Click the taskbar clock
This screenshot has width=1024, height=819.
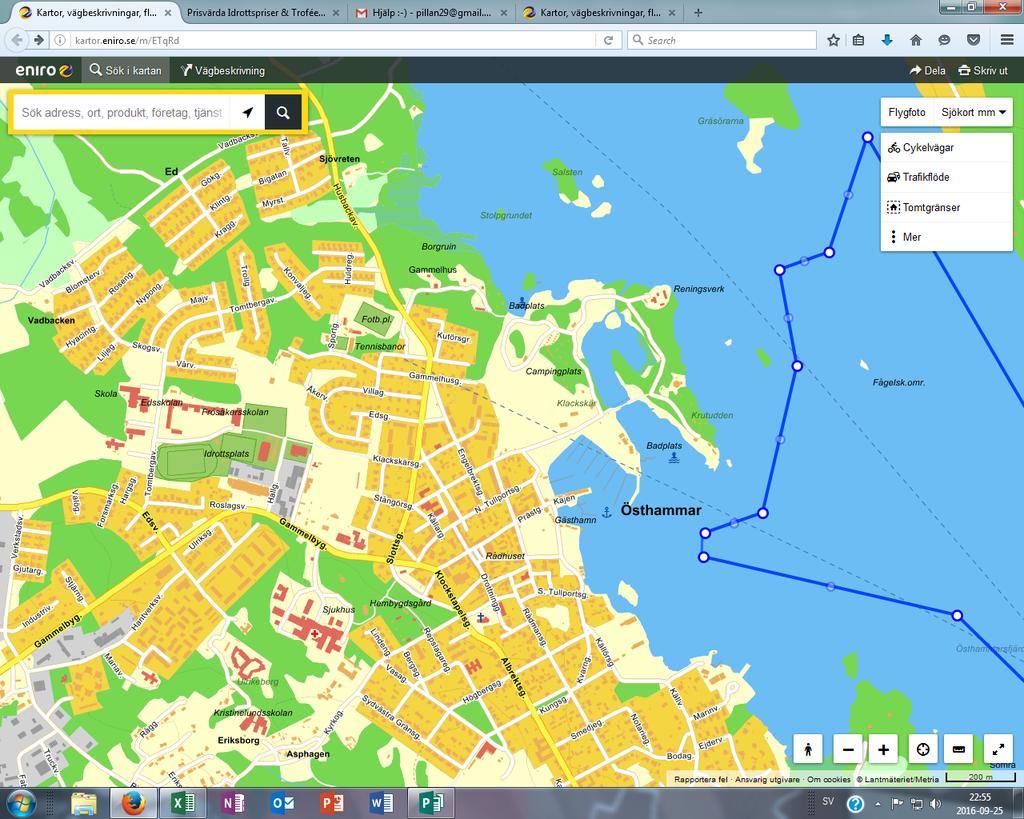[x=980, y=803]
